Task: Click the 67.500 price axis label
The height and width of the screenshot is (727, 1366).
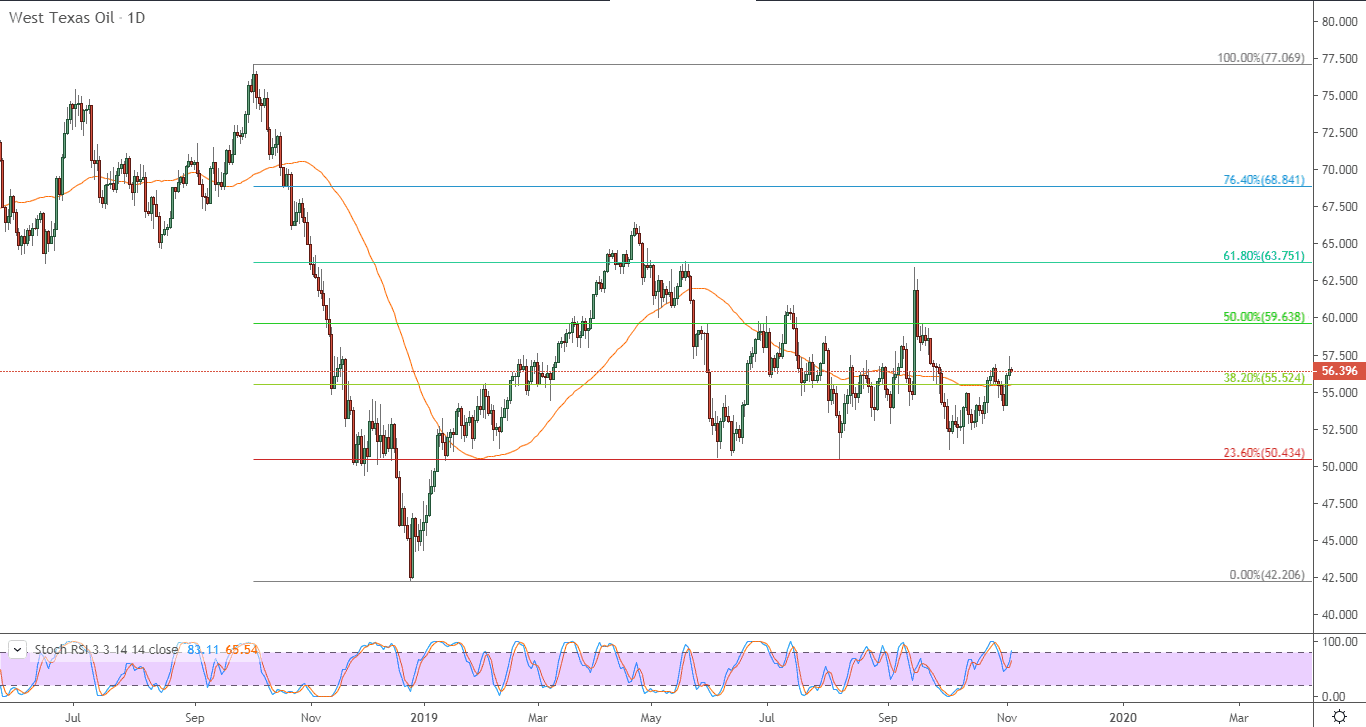Action: click(x=1339, y=207)
